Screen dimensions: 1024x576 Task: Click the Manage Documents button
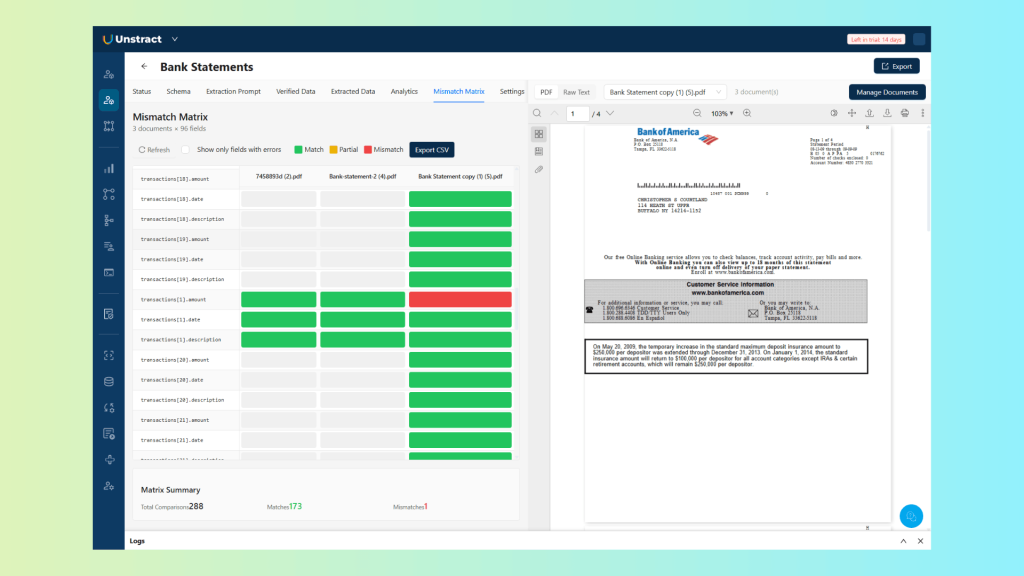tap(887, 92)
